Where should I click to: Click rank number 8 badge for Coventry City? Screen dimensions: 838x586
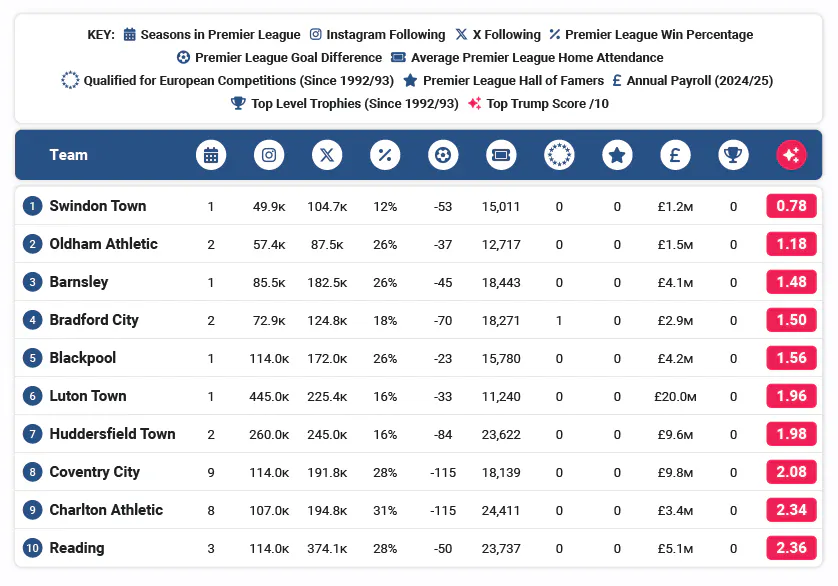[32, 472]
